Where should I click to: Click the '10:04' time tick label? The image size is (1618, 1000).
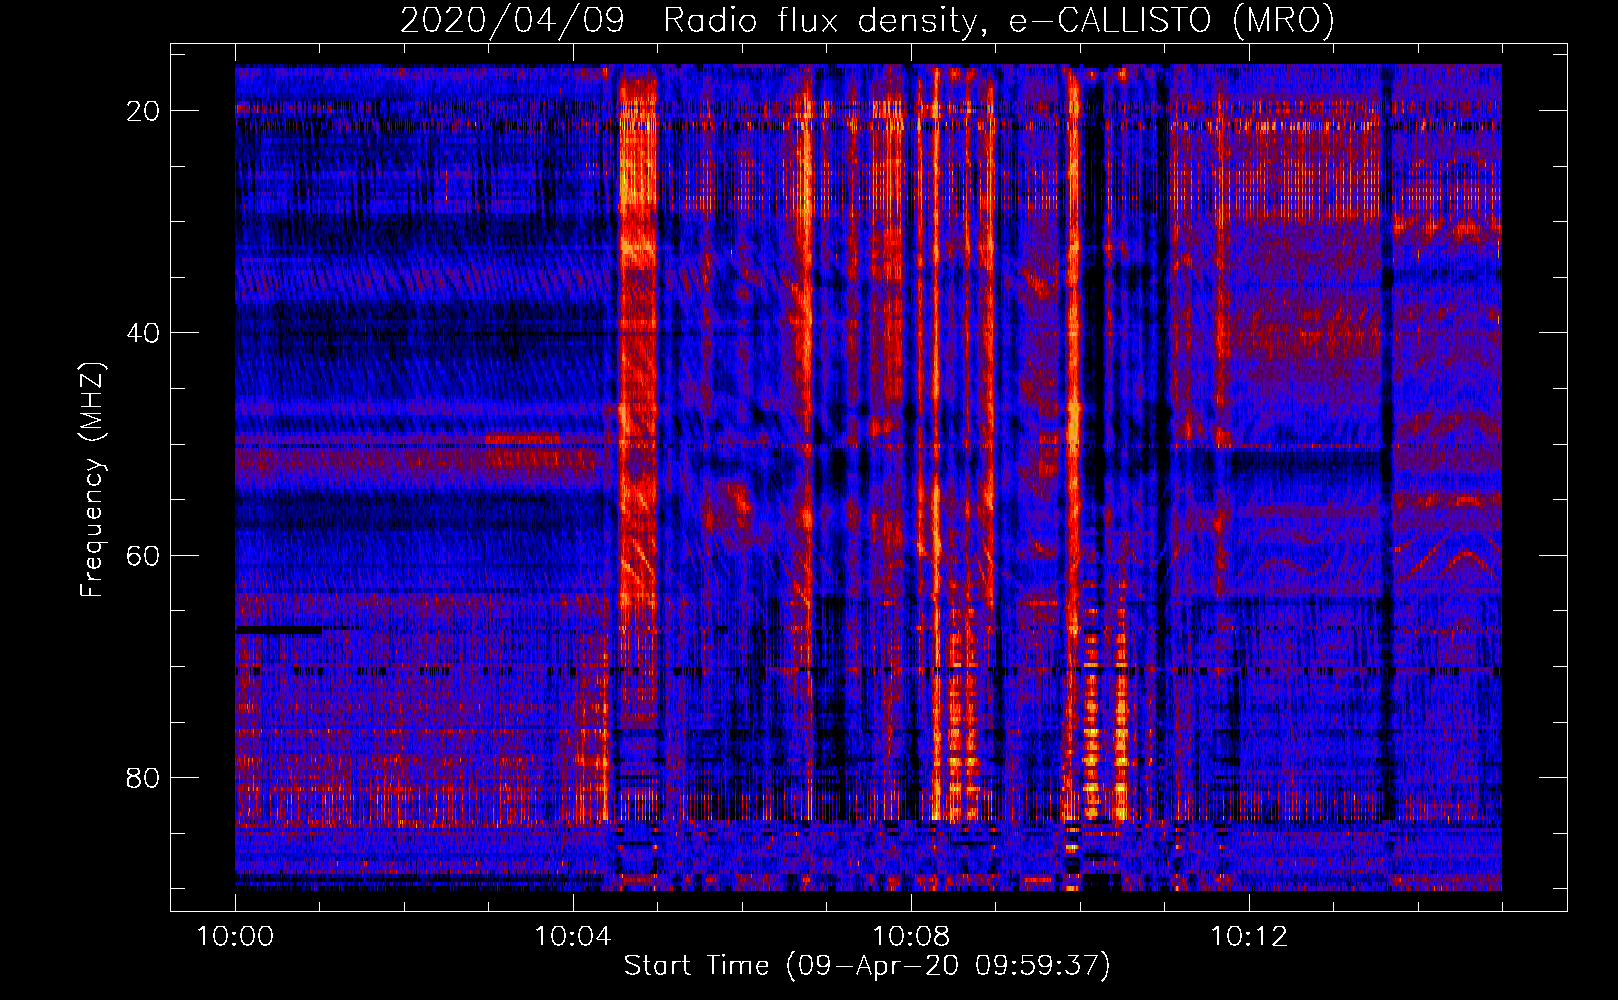click(573, 937)
